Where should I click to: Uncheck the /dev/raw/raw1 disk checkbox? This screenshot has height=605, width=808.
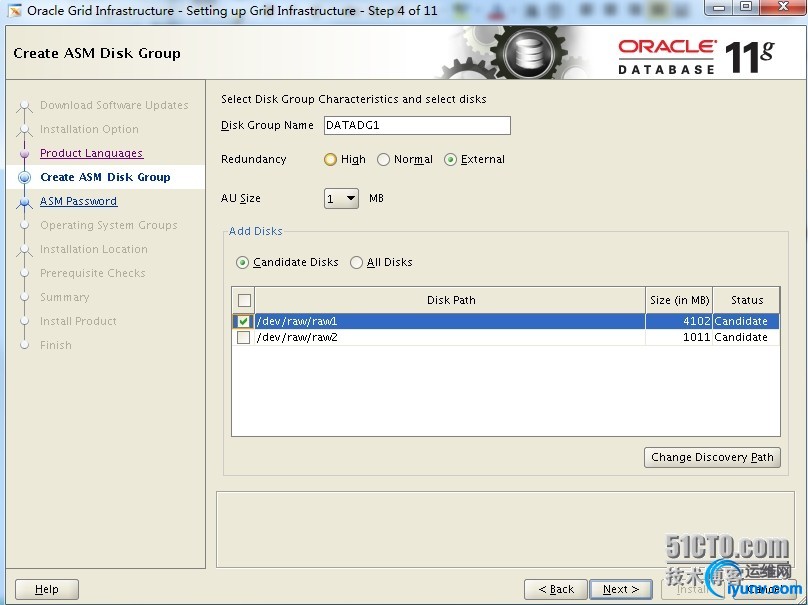coord(243,321)
